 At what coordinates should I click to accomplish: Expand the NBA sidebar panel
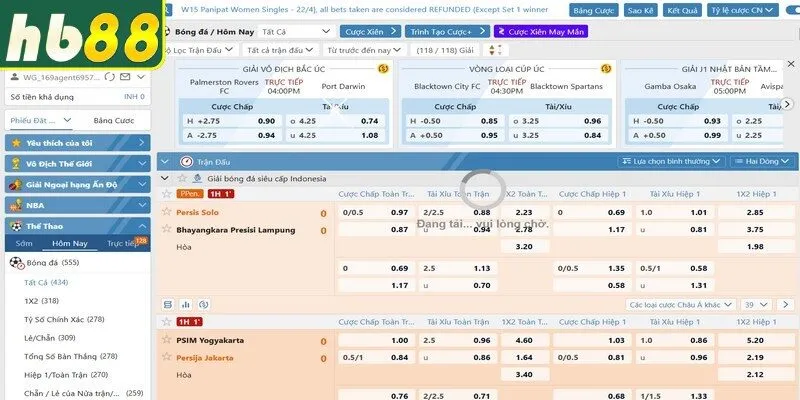(78, 205)
